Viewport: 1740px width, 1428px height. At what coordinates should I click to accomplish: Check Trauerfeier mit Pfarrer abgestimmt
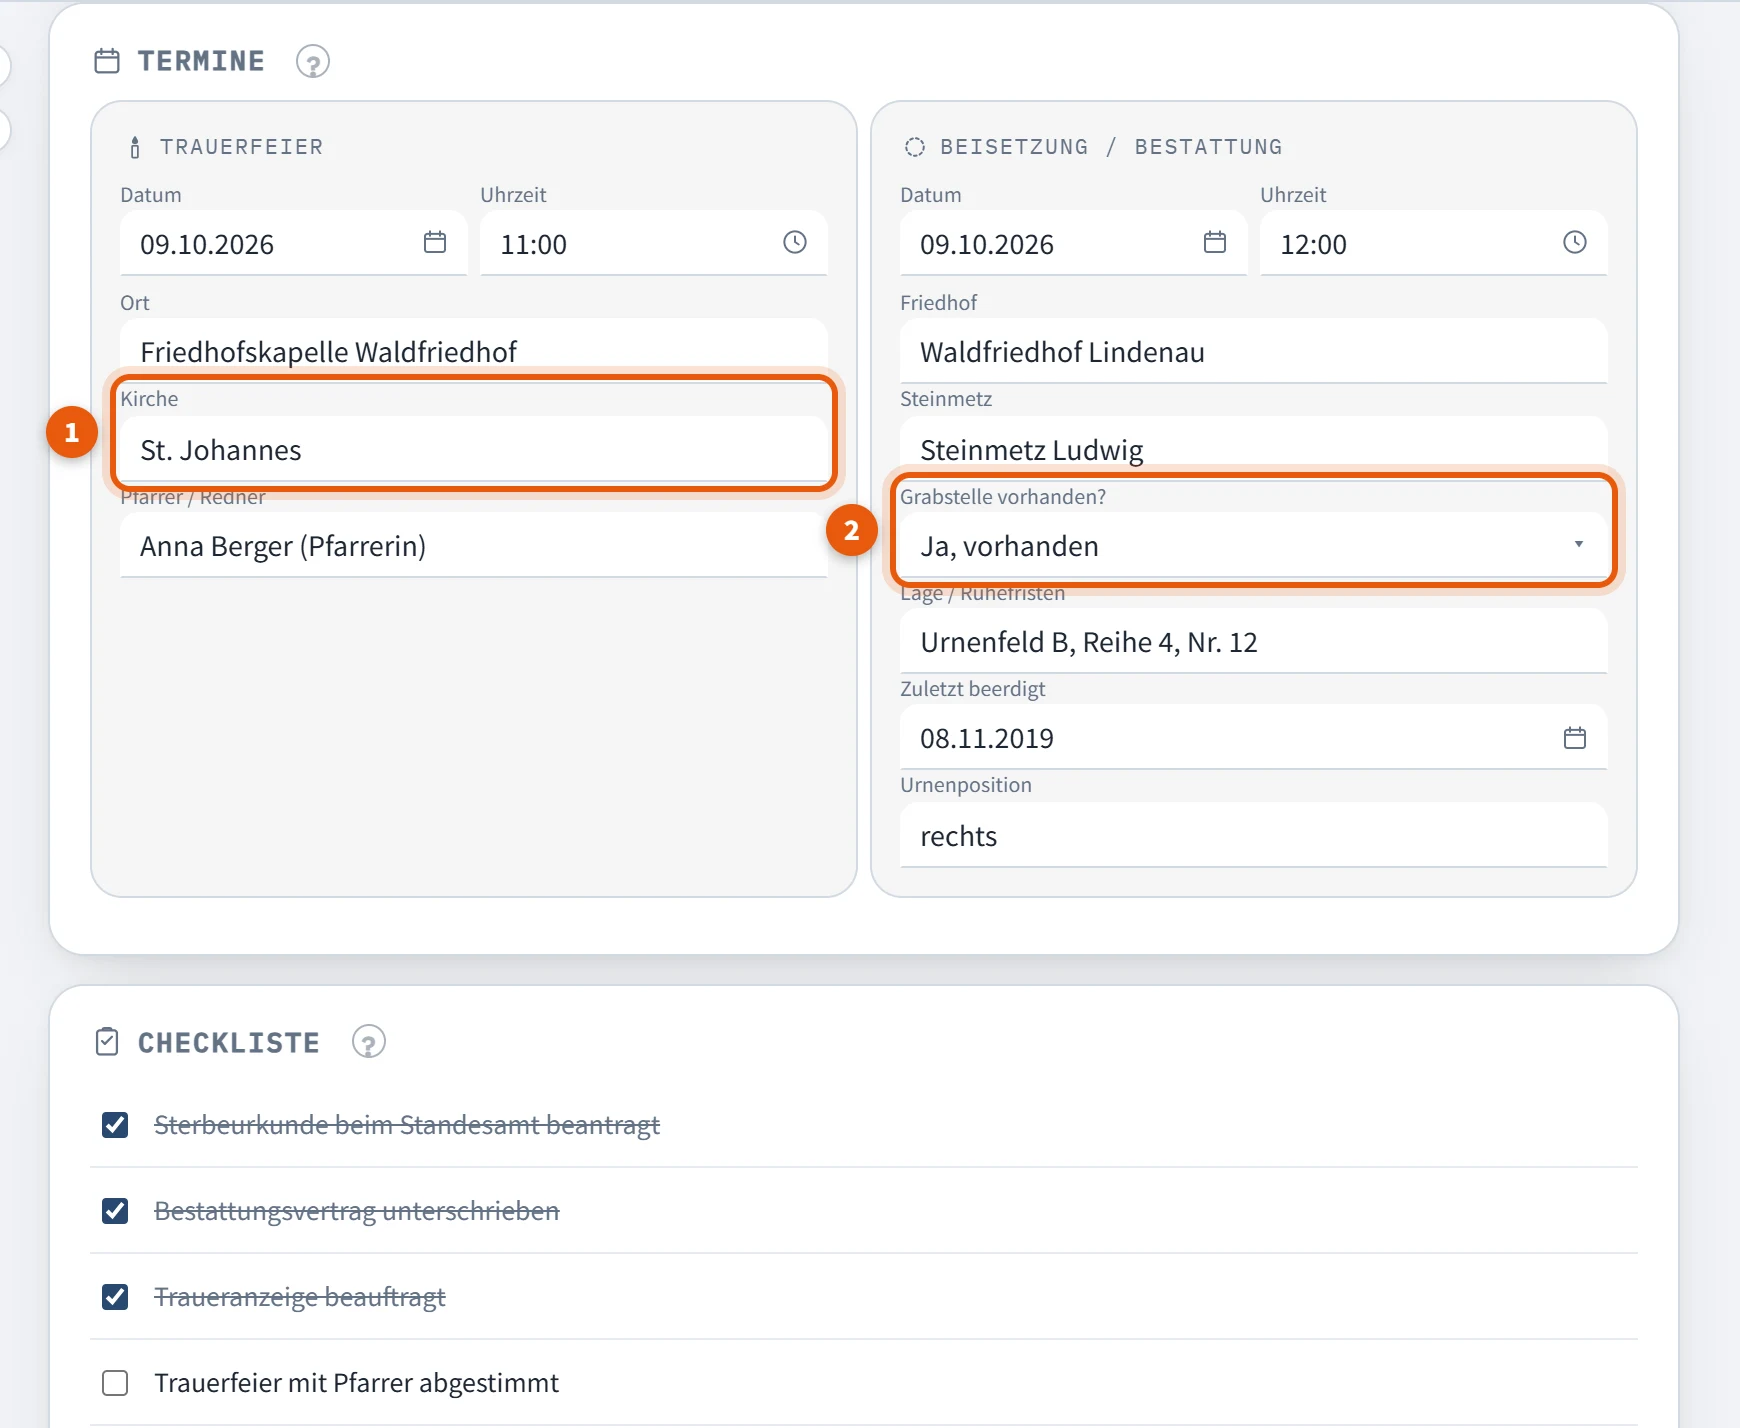pos(115,1383)
